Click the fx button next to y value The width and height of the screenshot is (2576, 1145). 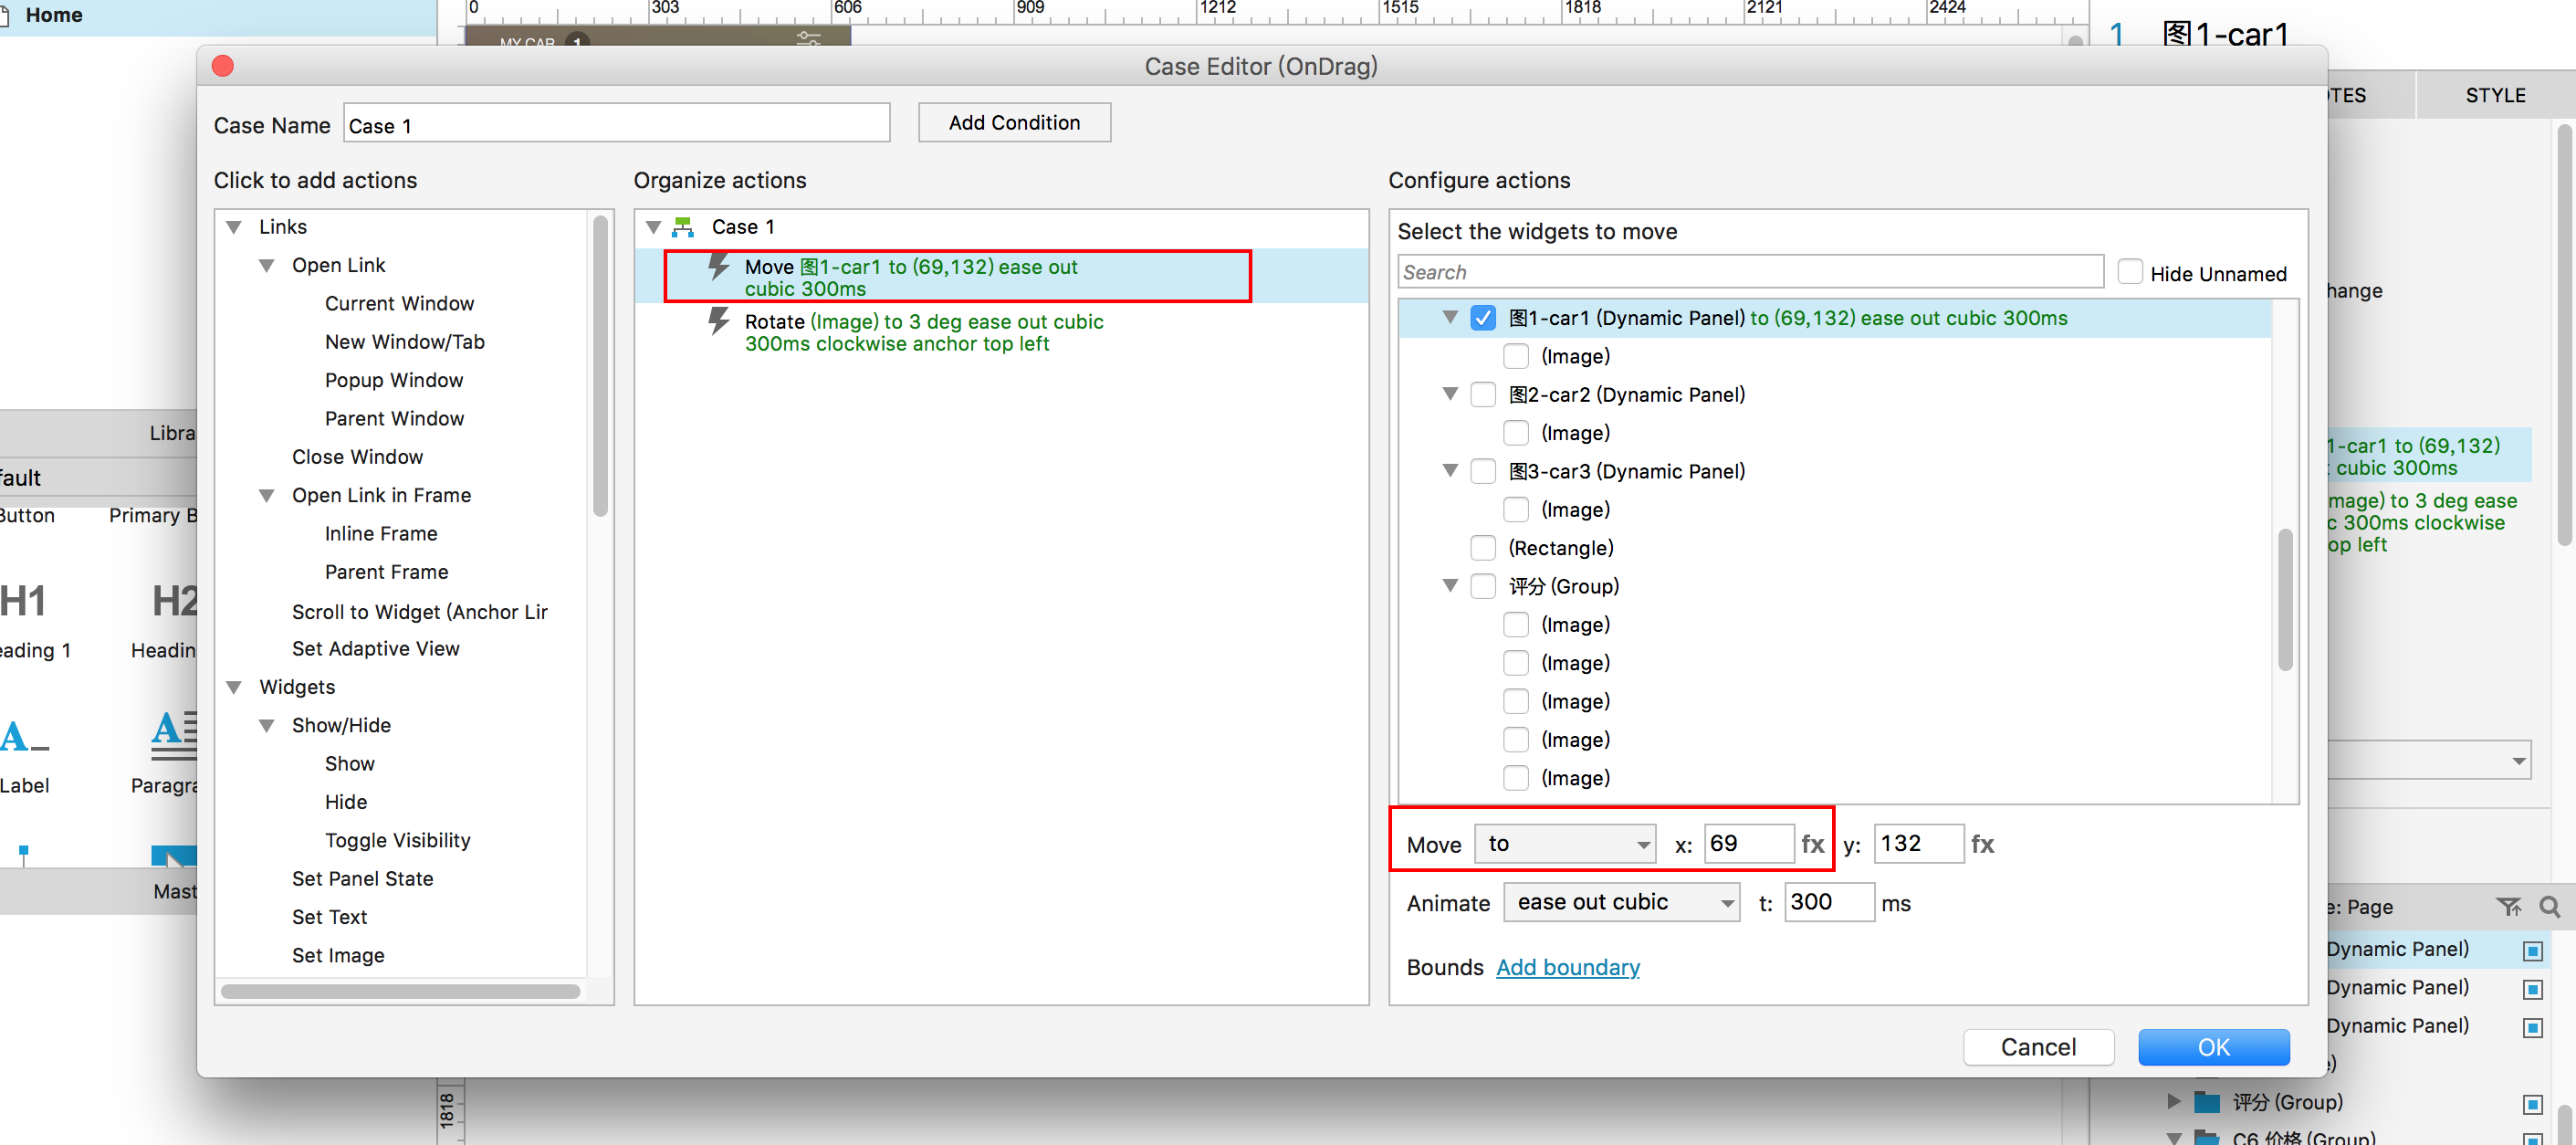click(1982, 844)
